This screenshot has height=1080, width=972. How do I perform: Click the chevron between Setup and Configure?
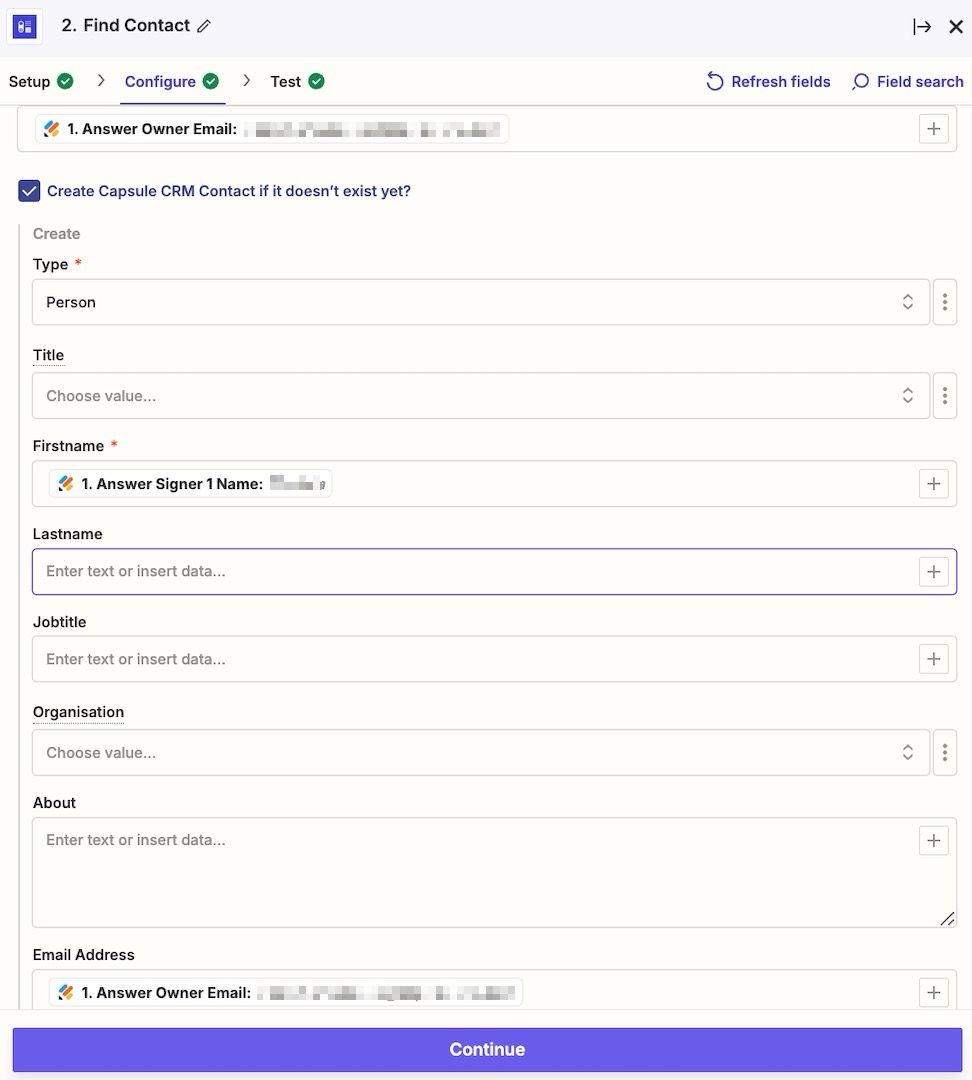[x=101, y=81]
